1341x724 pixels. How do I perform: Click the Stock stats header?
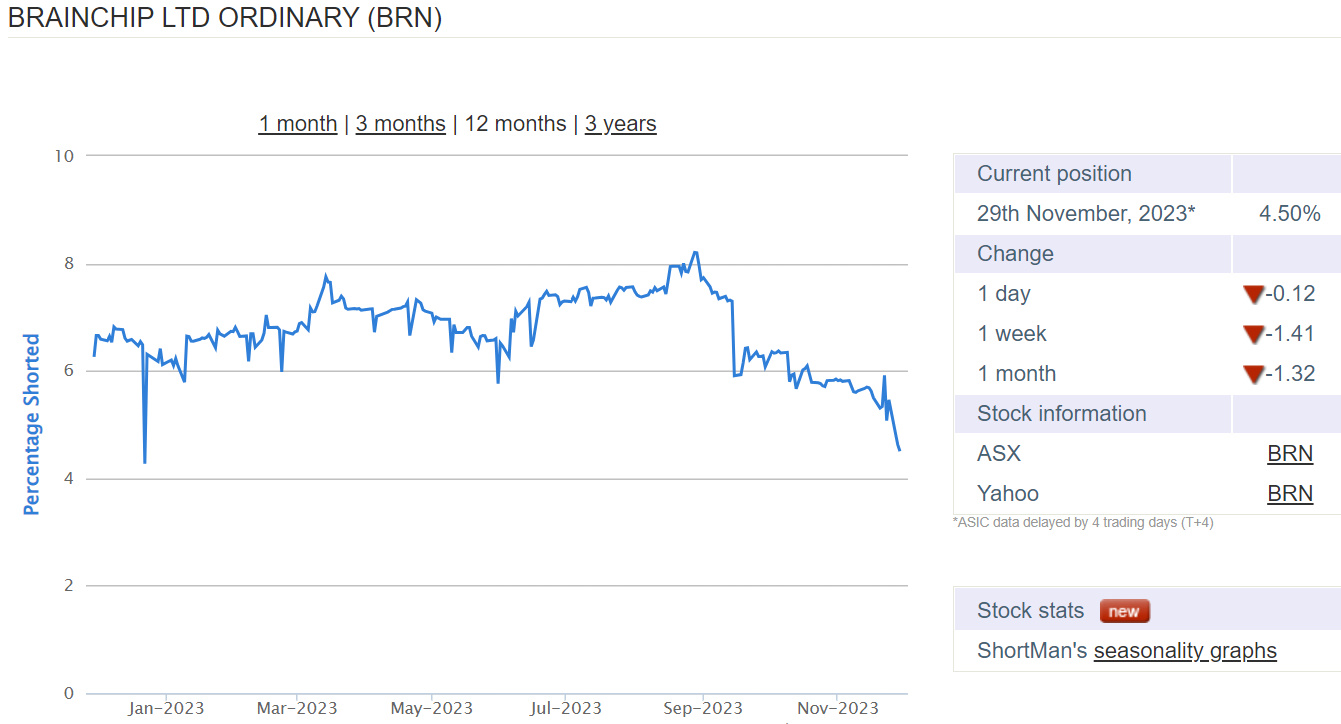[1030, 611]
